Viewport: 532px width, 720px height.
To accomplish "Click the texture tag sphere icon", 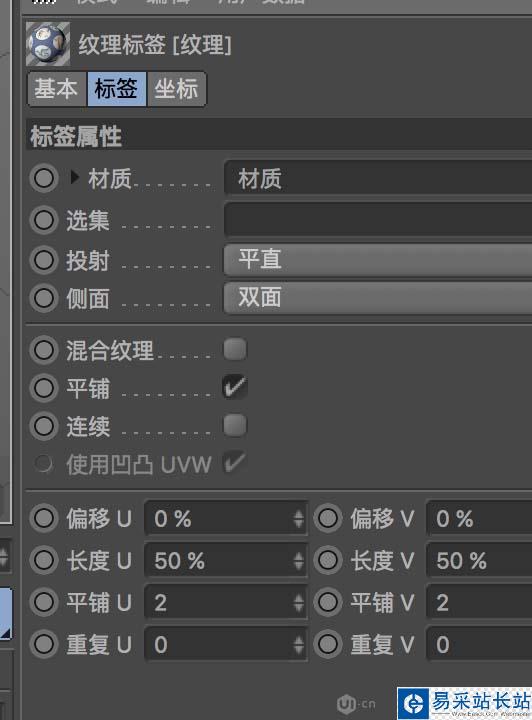I will pyautogui.click(x=48, y=44).
